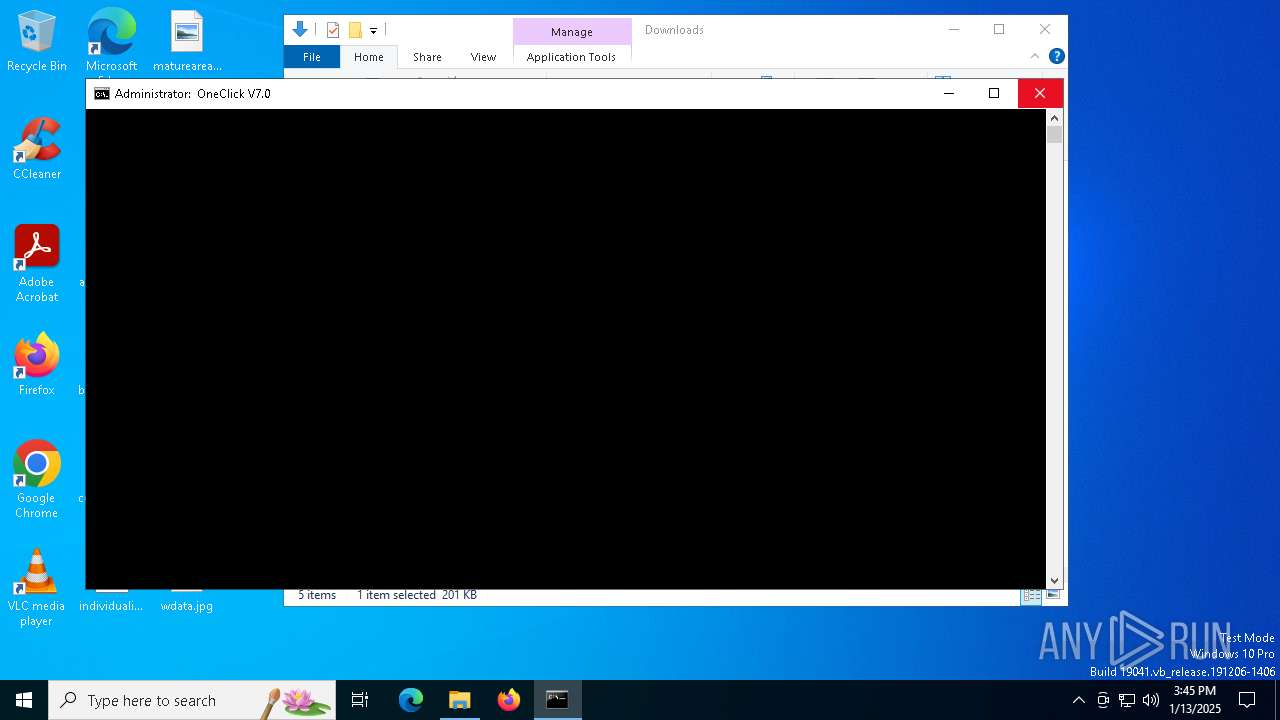Click the Downloads window back-arrow quick access icon
Image resolution: width=1280 pixels, height=720 pixels.
pos(299,30)
